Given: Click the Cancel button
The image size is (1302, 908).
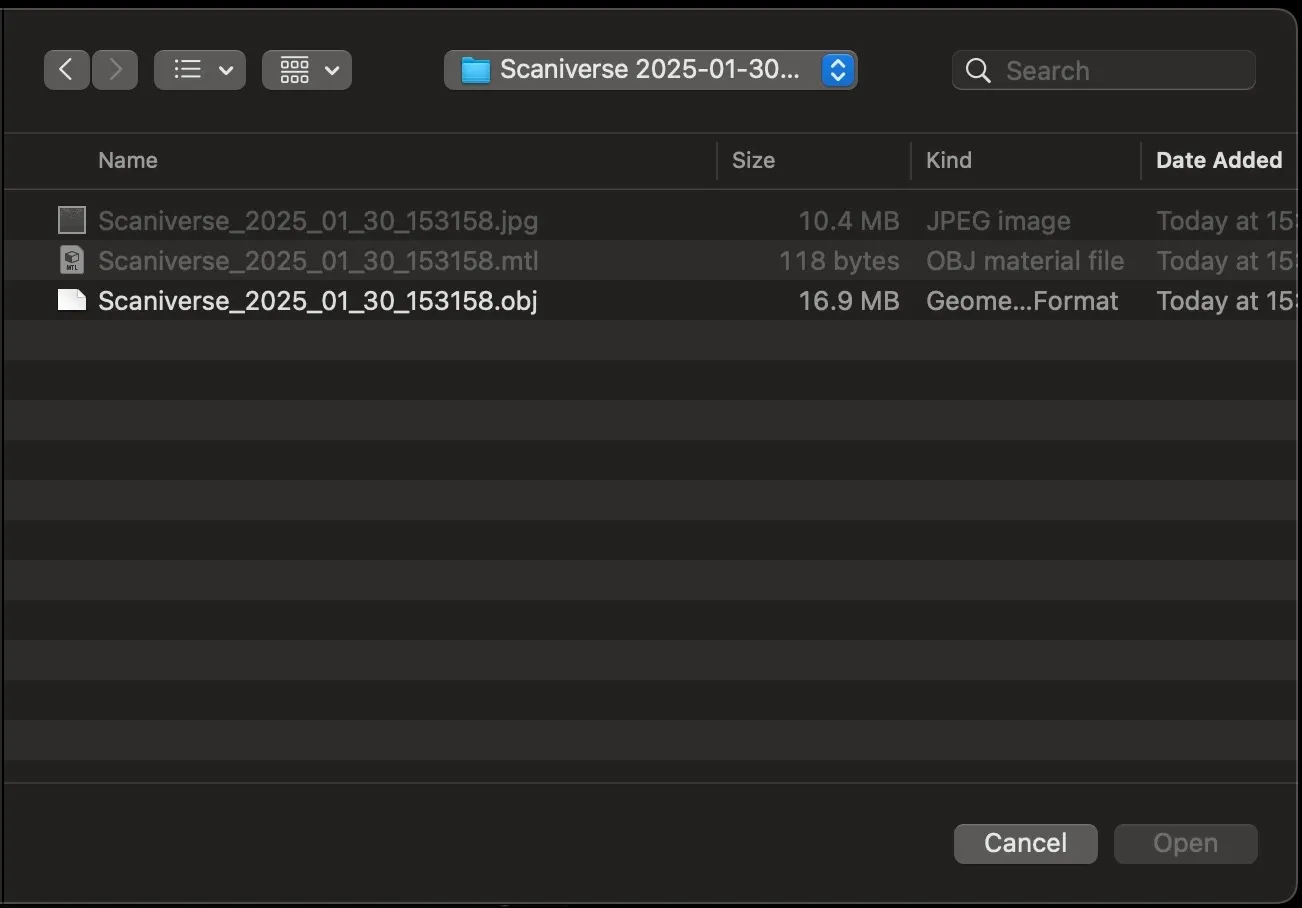Looking at the screenshot, I should coord(1025,843).
